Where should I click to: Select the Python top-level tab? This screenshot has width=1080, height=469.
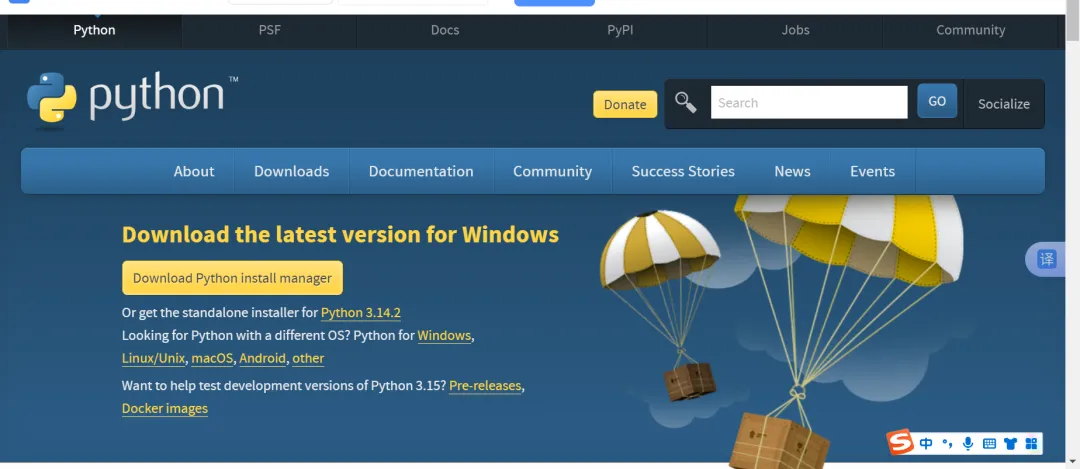point(94,30)
